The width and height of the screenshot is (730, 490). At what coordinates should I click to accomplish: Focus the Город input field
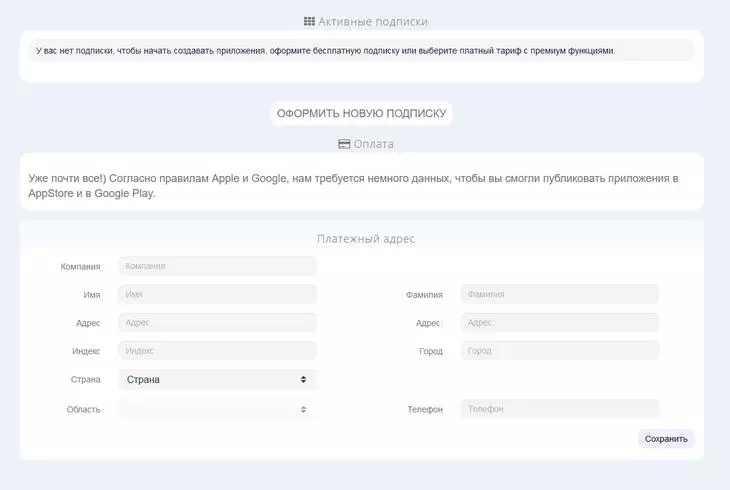(x=560, y=351)
